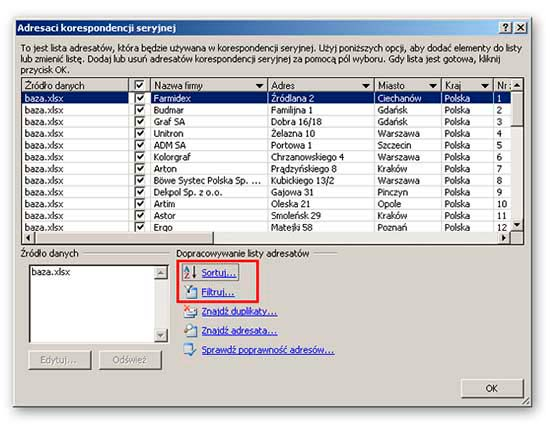The width and height of the screenshot is (550, 424).
Task: Click the Znajdź duplikaty icon
Action: tap(190, 311)
